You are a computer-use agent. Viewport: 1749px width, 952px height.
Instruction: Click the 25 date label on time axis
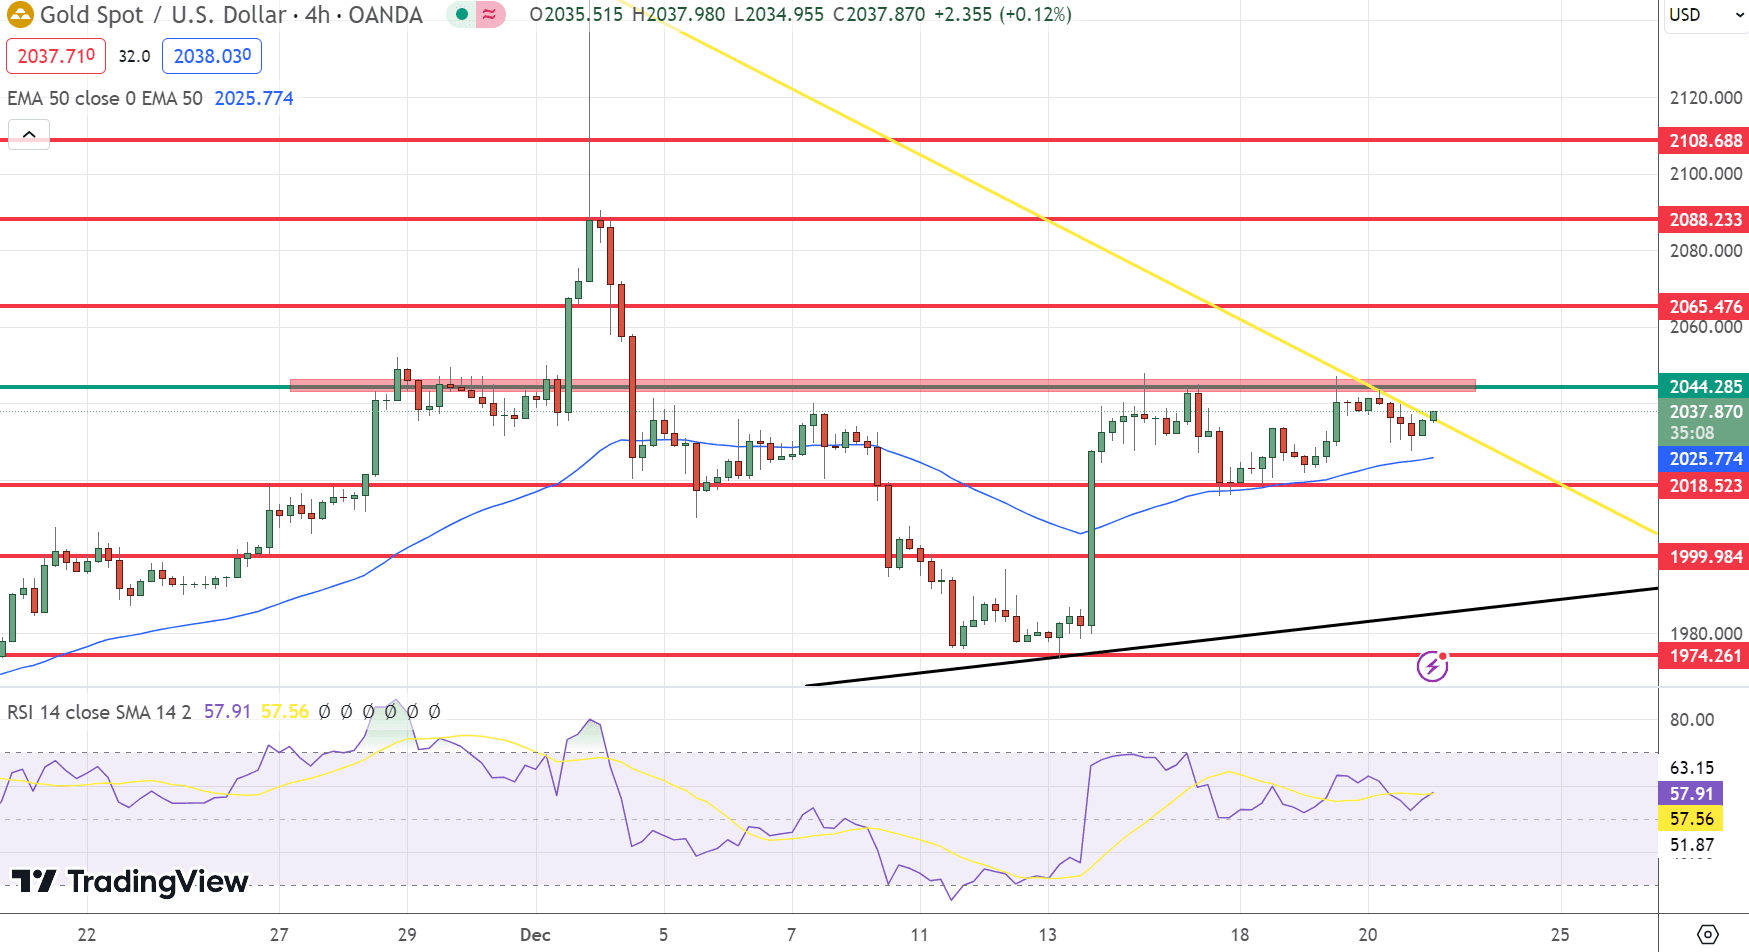pos(1560,935)
